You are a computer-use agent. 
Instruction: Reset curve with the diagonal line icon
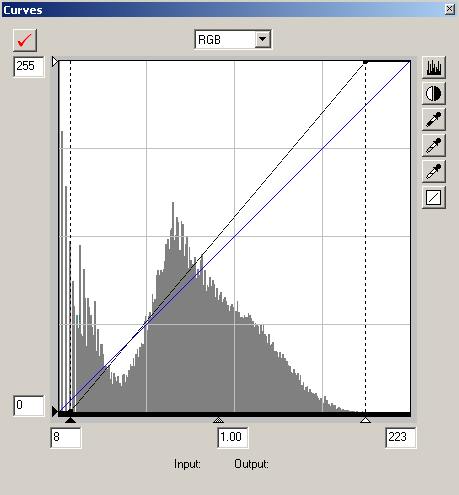tap(434, 197)
